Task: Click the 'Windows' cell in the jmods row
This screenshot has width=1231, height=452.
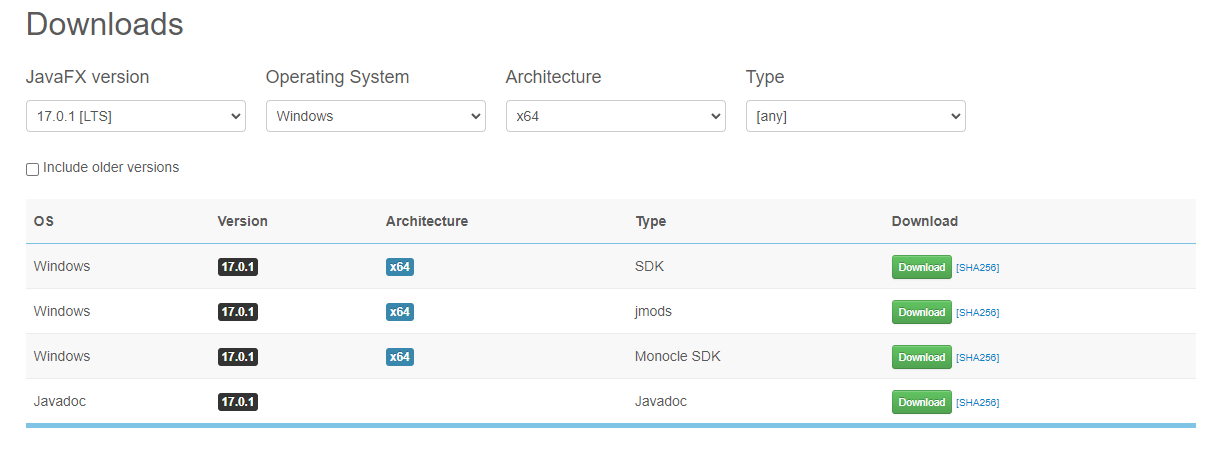Action: click(x=62, y=311)
